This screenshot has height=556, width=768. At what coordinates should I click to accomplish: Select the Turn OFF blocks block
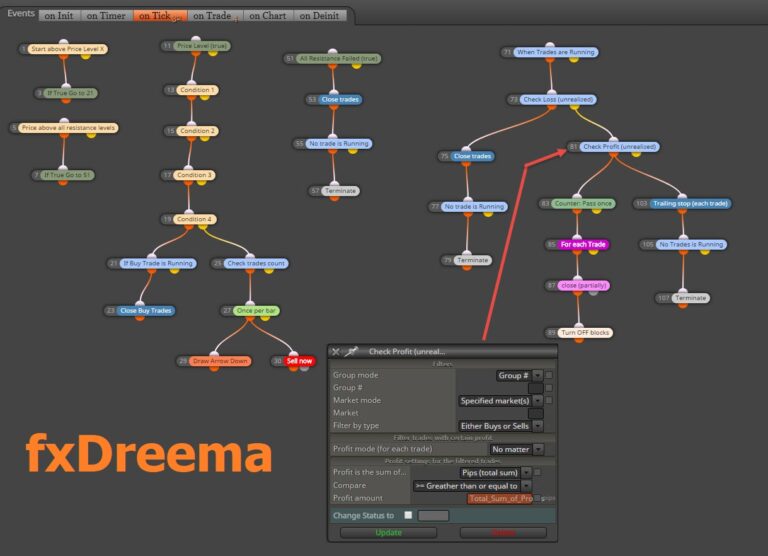click(585, 333)
